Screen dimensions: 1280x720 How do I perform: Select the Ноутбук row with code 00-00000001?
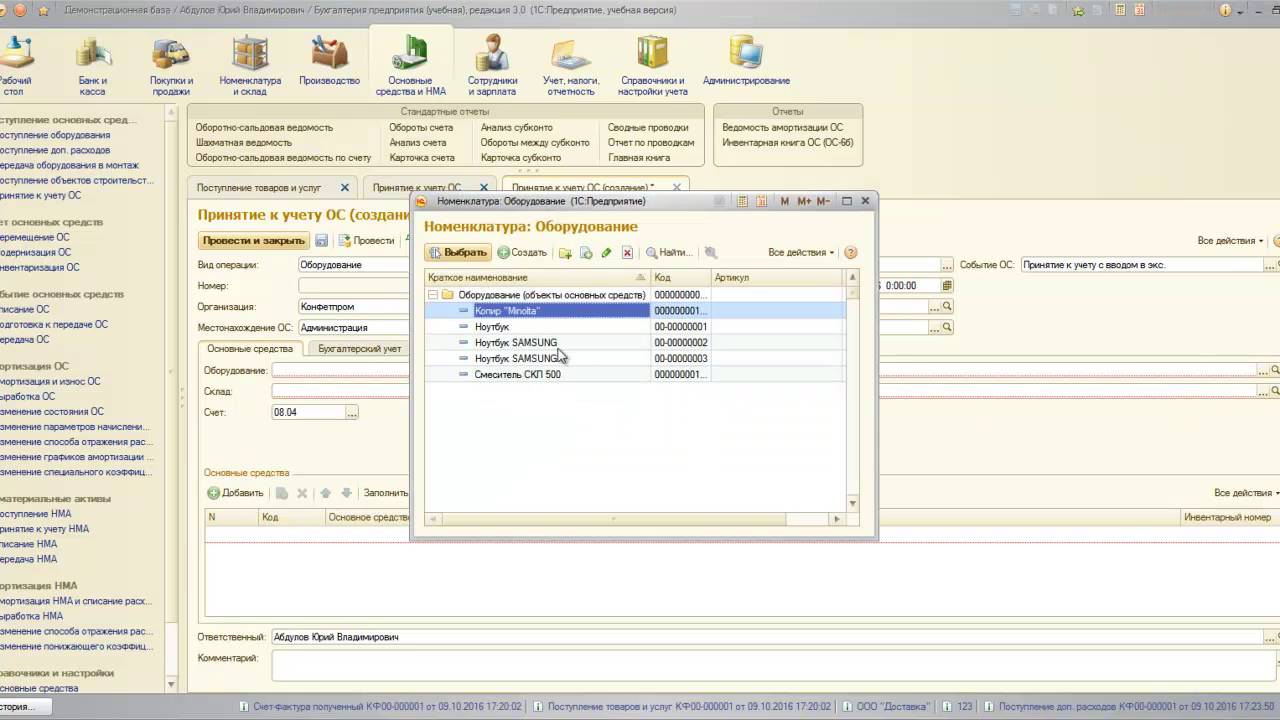[x=635, y=327]
